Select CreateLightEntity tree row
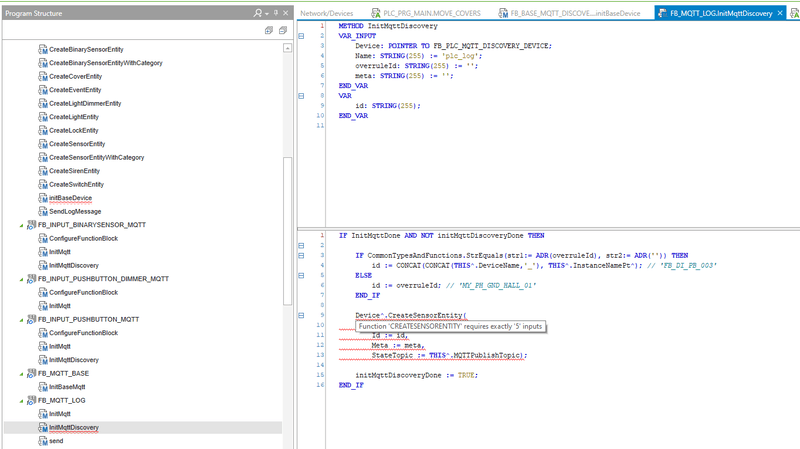The image size is (800, 449). click(x=74, y=117)
